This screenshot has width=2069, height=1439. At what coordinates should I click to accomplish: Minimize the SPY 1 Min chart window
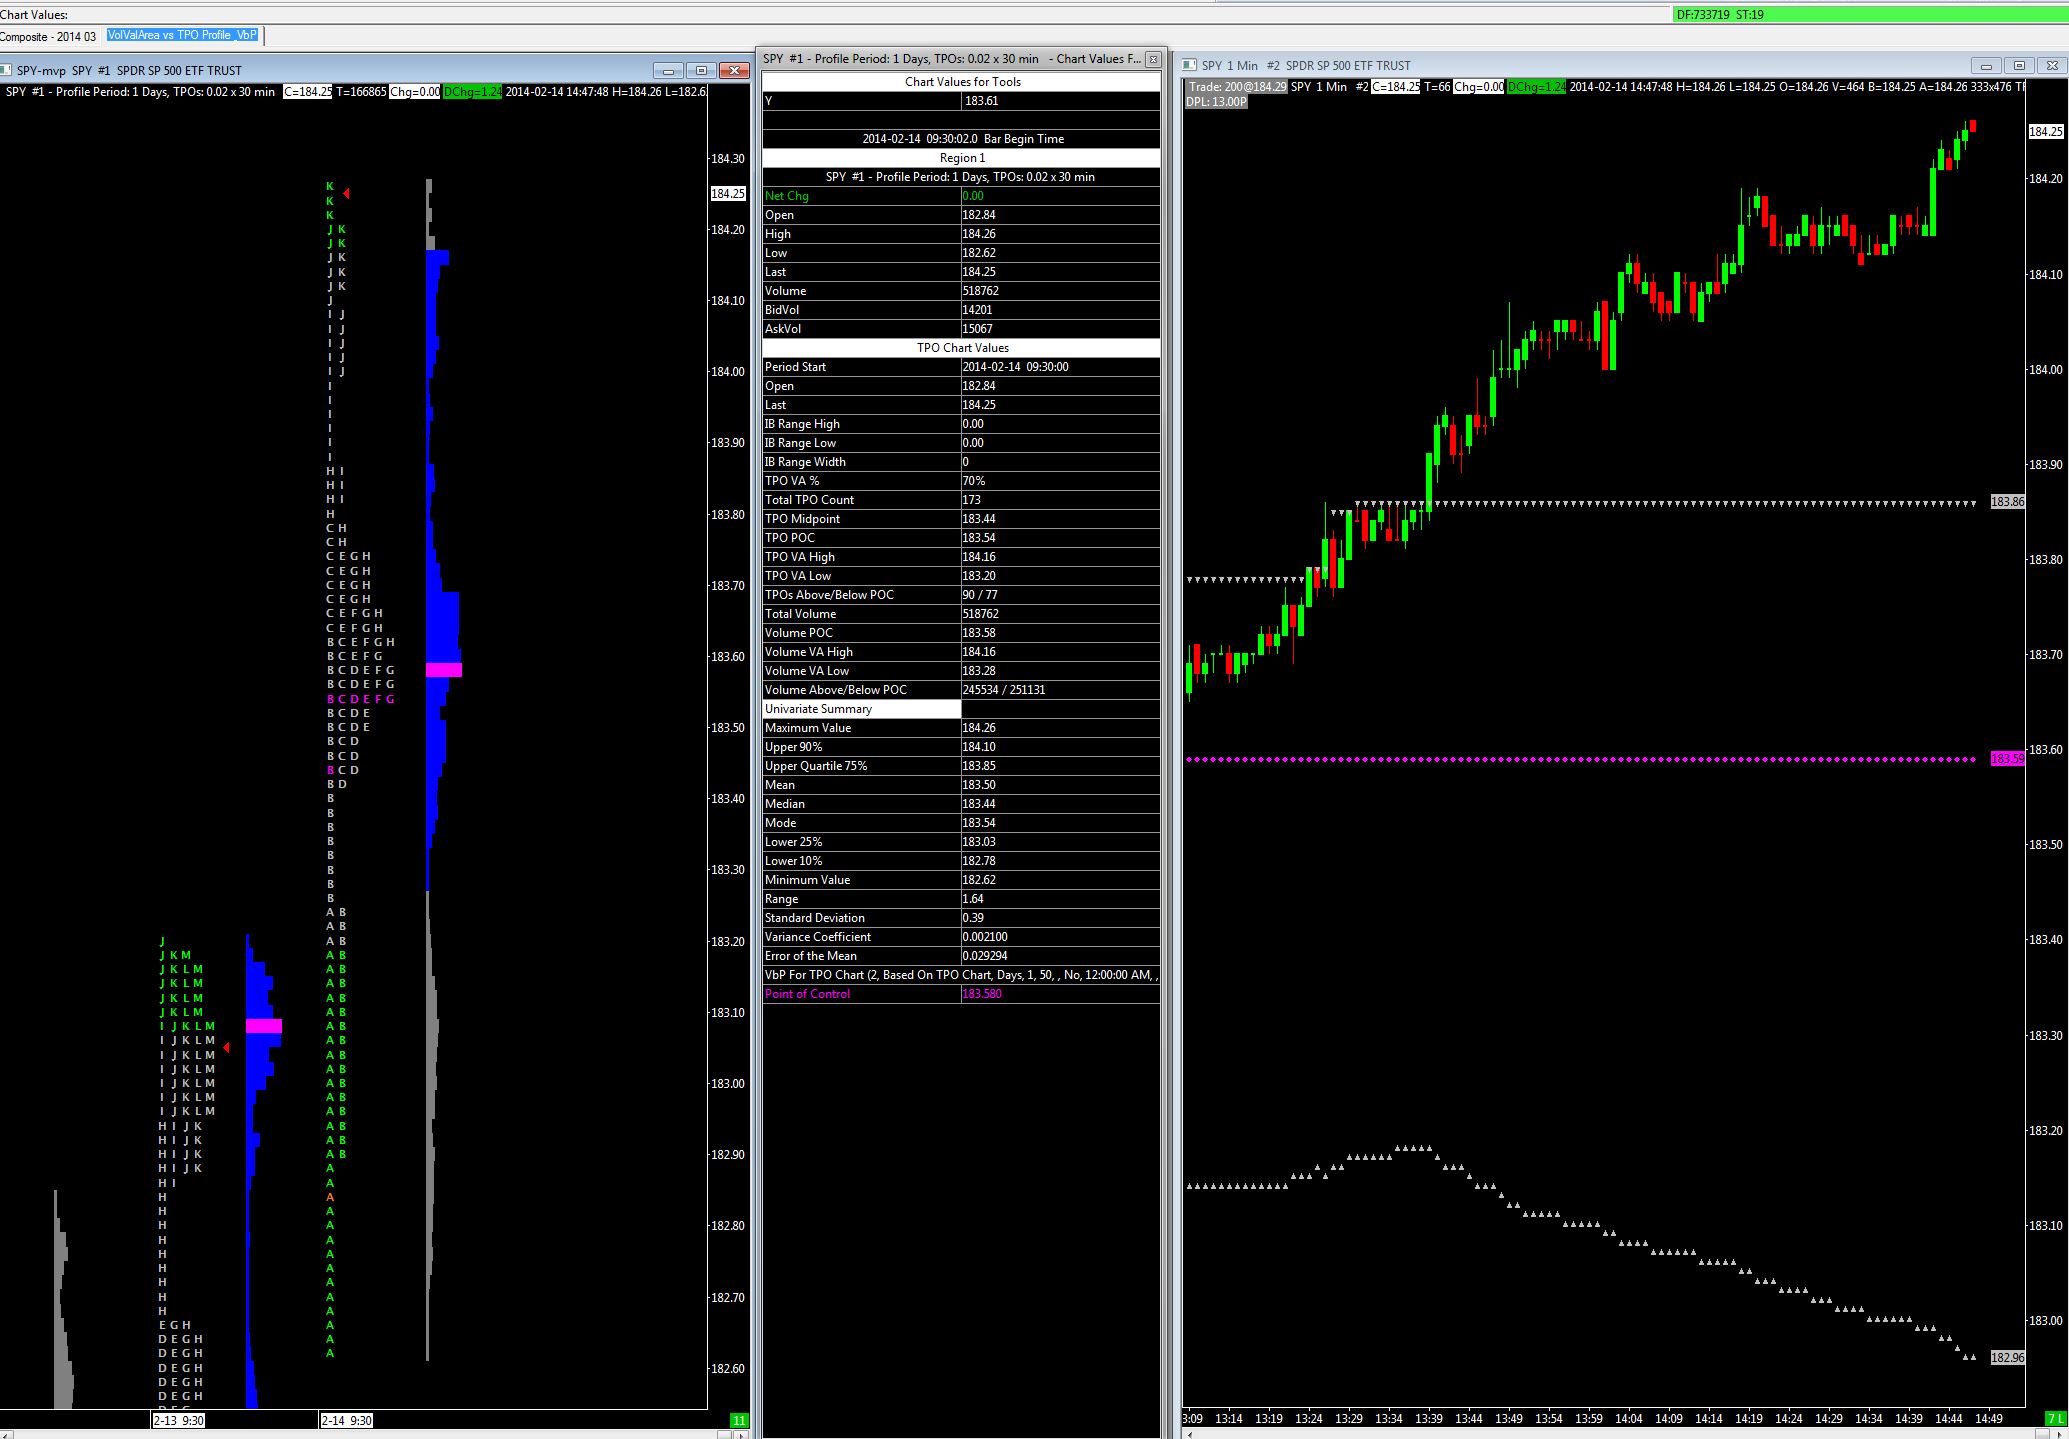(1986, 66)
